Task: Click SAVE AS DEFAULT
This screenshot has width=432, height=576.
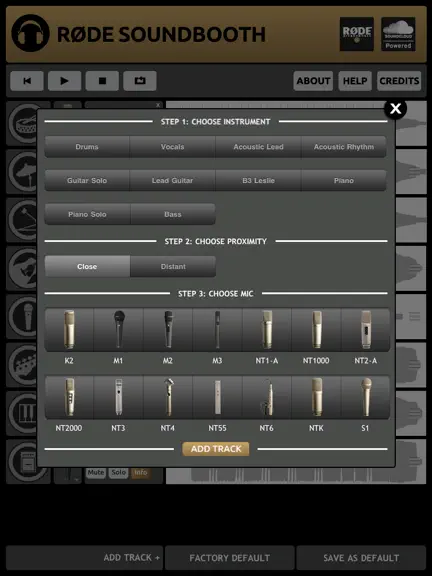Action: 361,558
